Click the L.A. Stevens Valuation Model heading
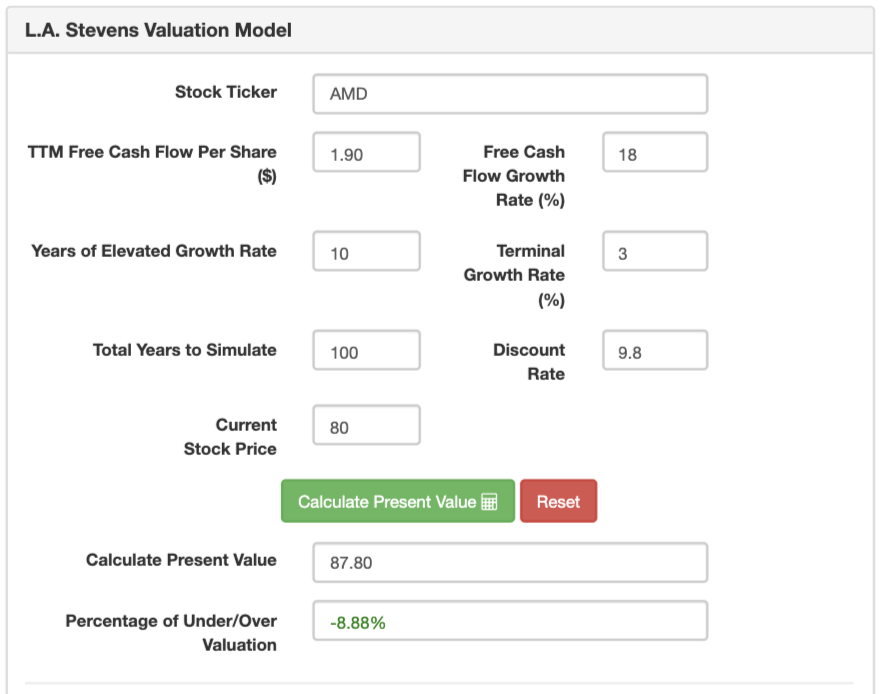This screenshot has width=880, height=694. pyautogui.click(x=158, y=31)
